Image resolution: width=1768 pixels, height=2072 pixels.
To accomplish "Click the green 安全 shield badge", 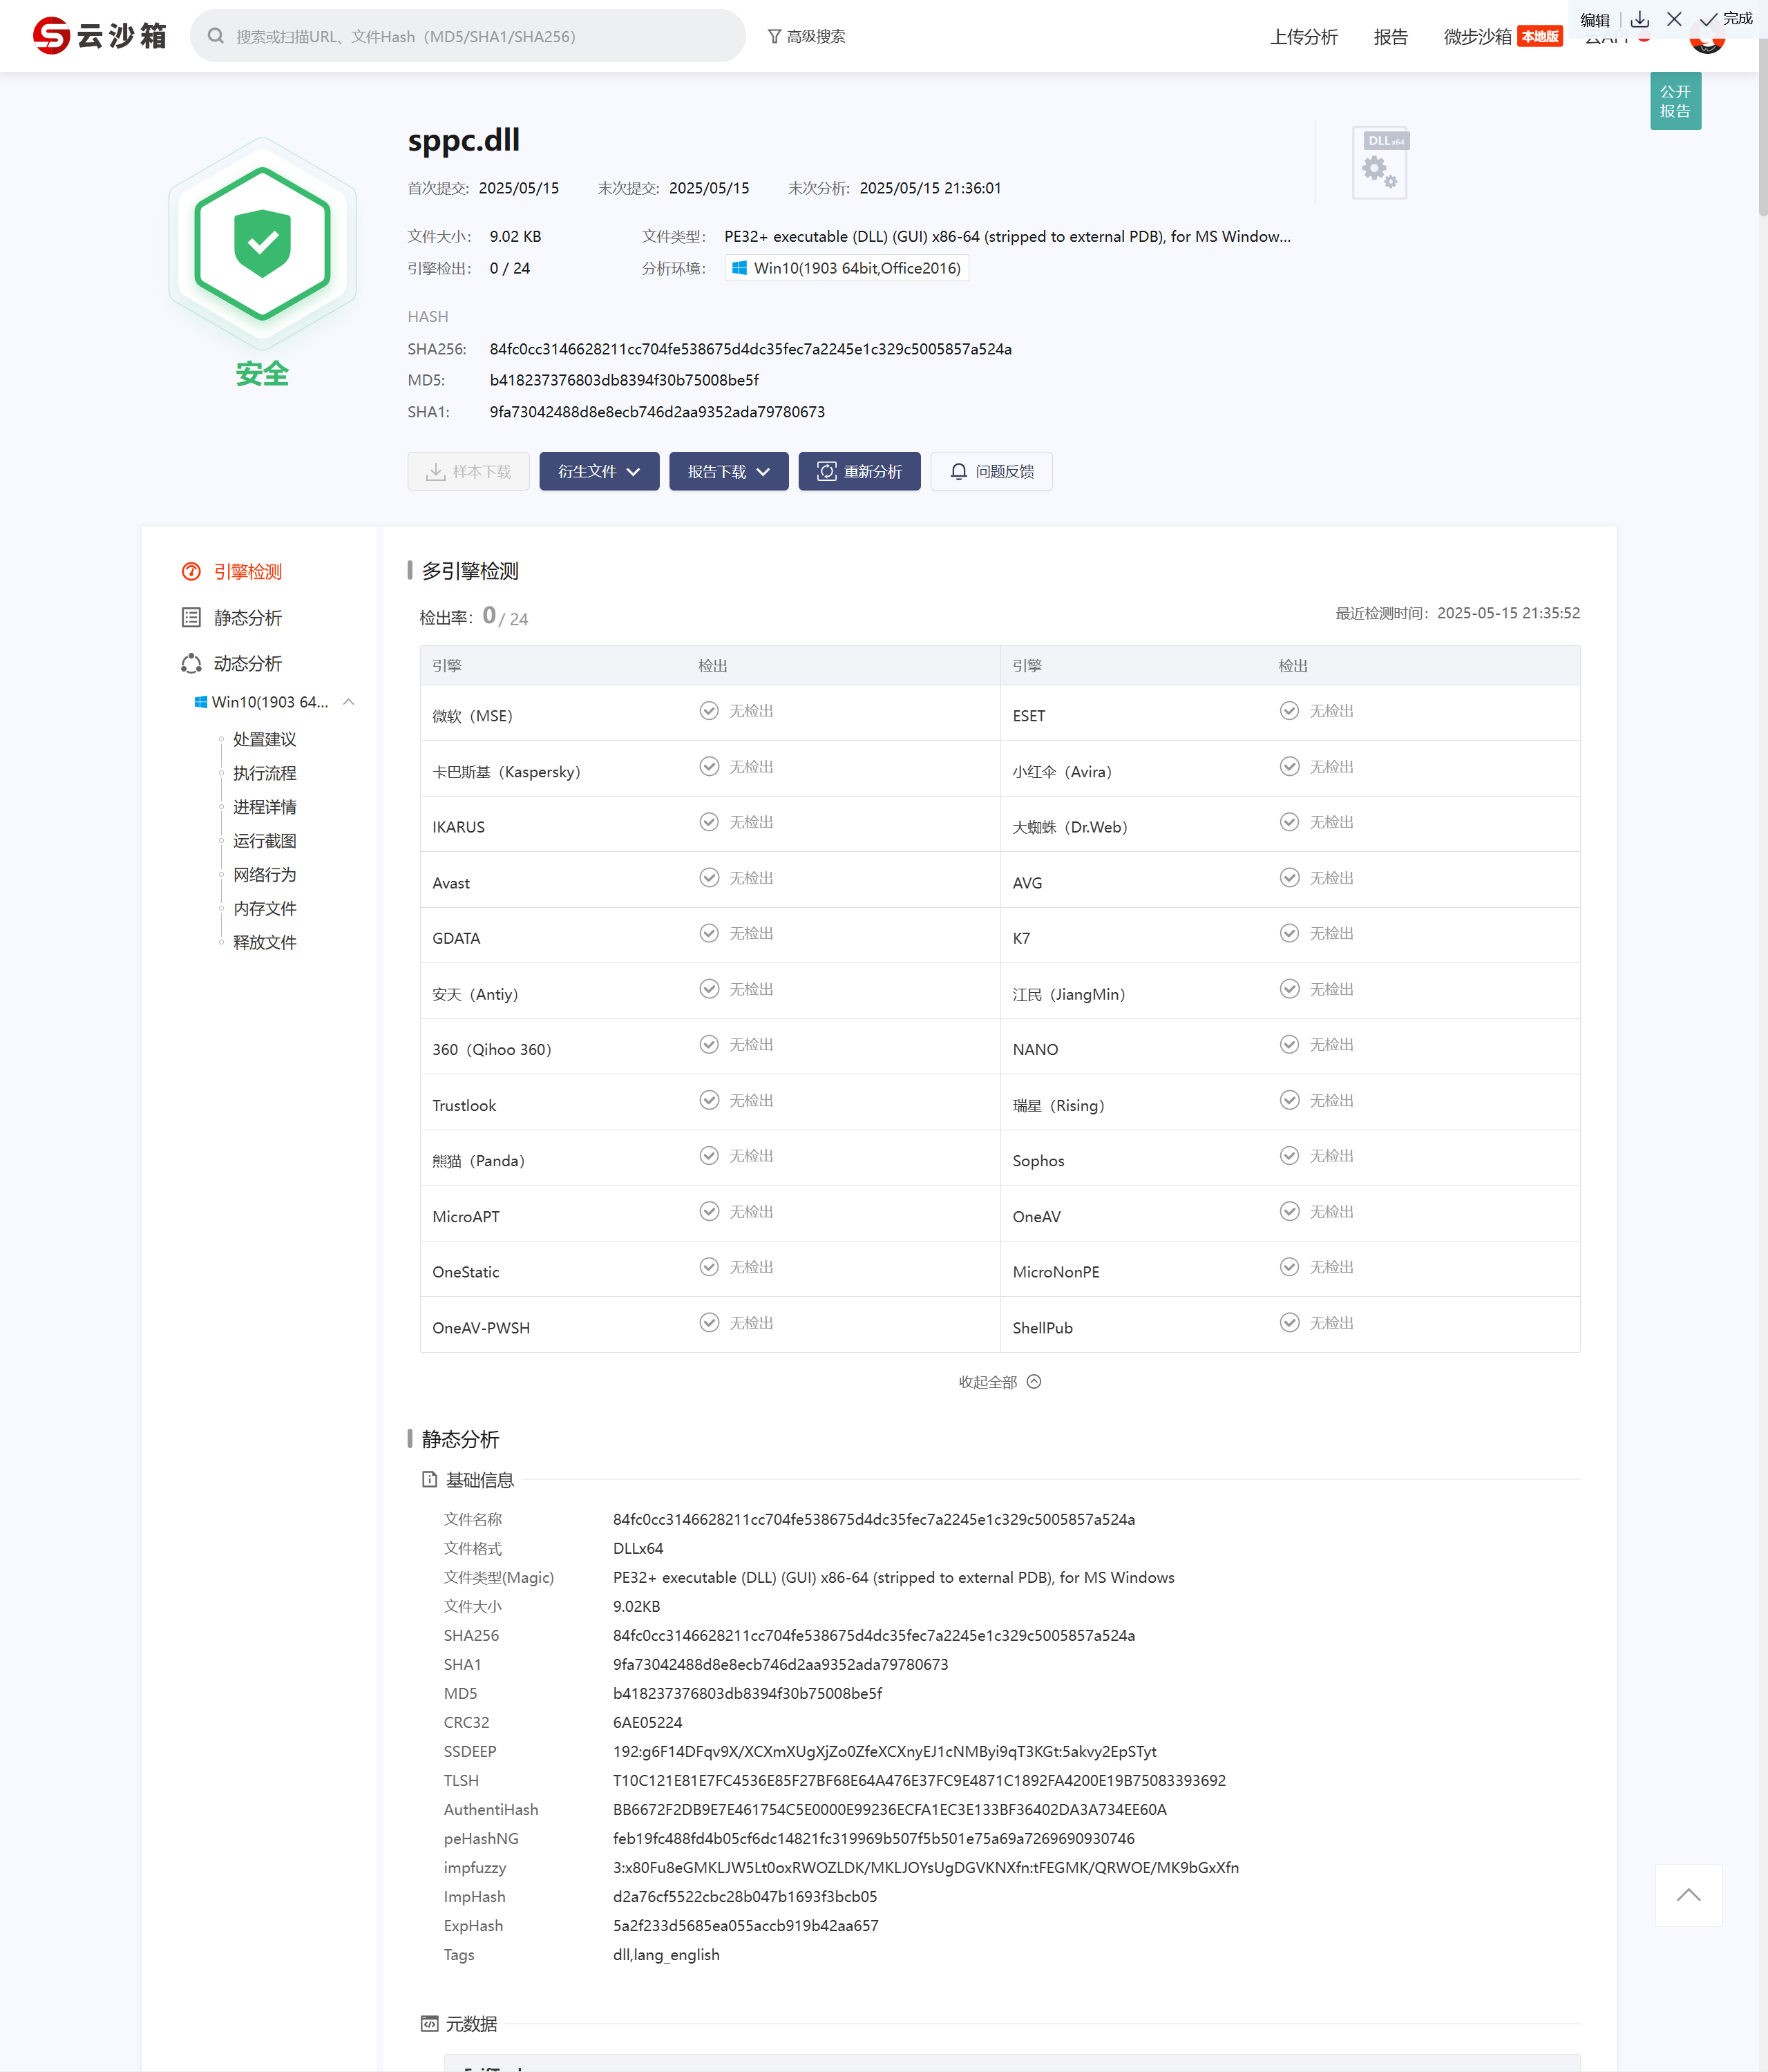I will coord(262,244).
